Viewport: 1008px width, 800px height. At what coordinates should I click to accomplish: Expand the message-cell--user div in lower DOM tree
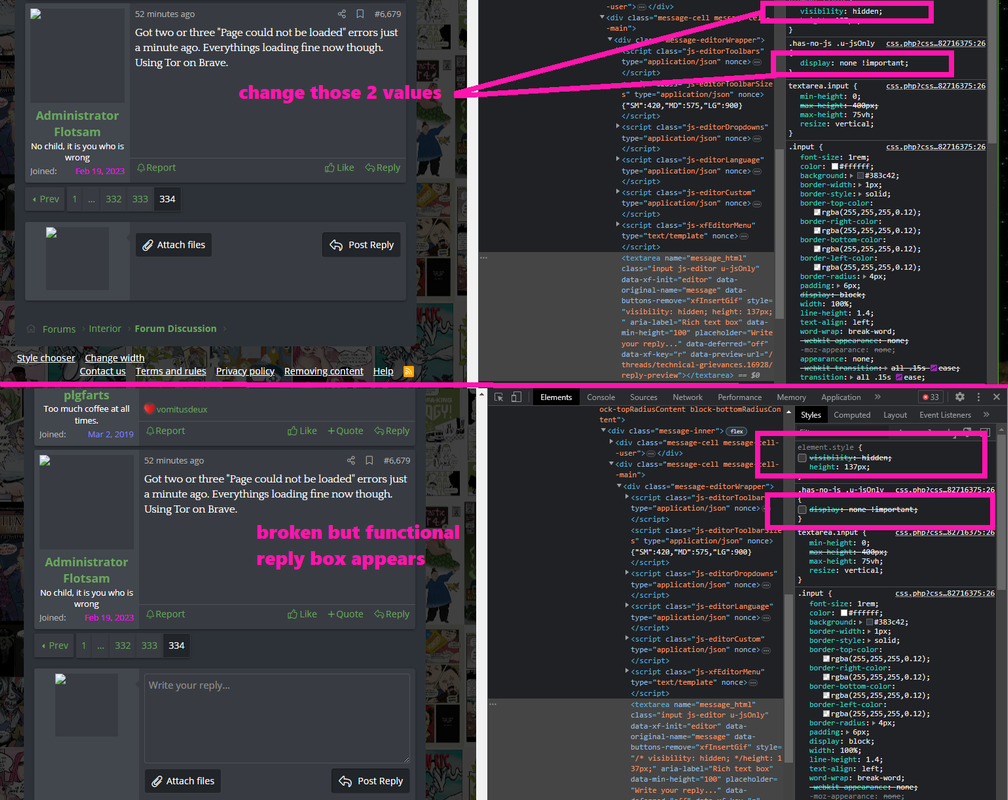tap(611, 442)
